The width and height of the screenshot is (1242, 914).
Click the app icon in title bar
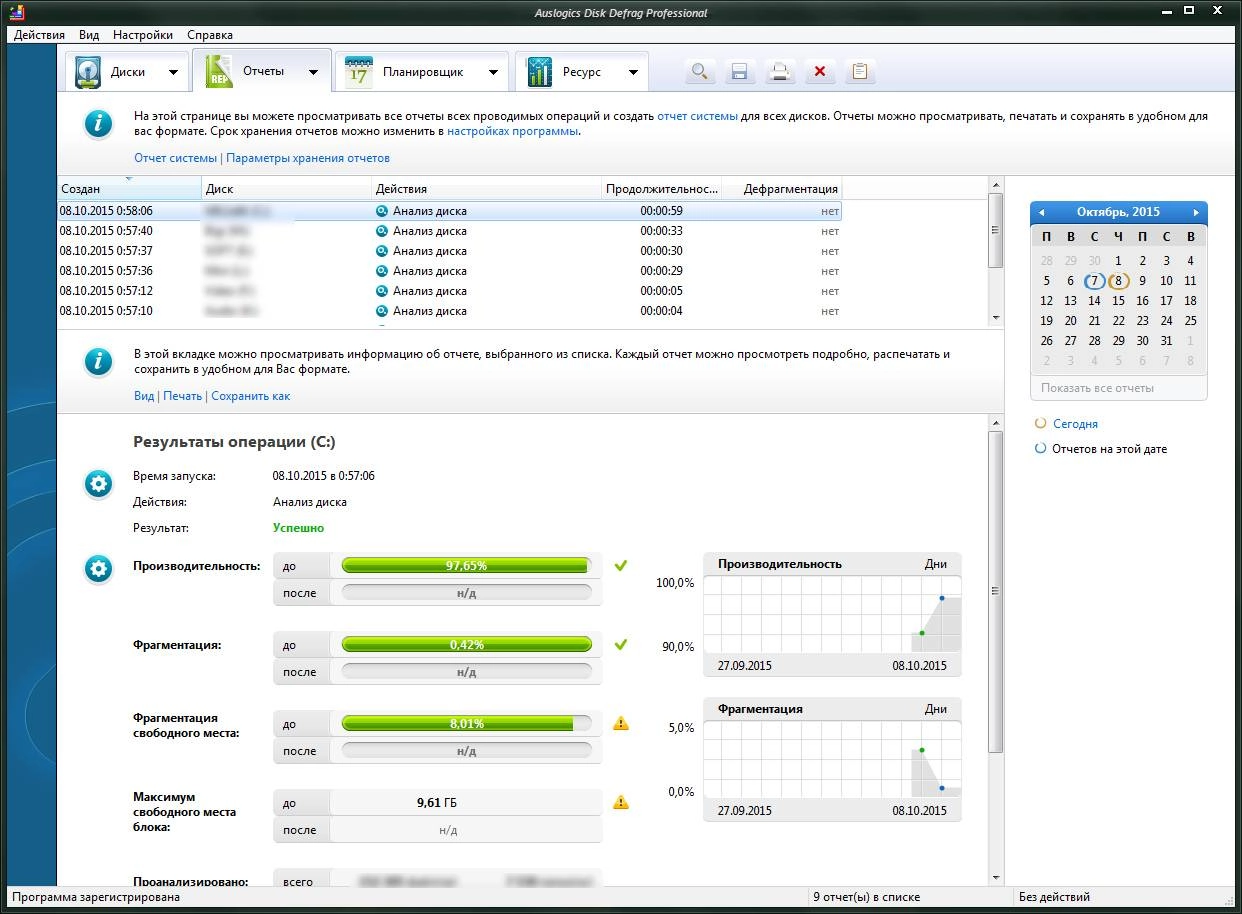(x=17, y=13)
